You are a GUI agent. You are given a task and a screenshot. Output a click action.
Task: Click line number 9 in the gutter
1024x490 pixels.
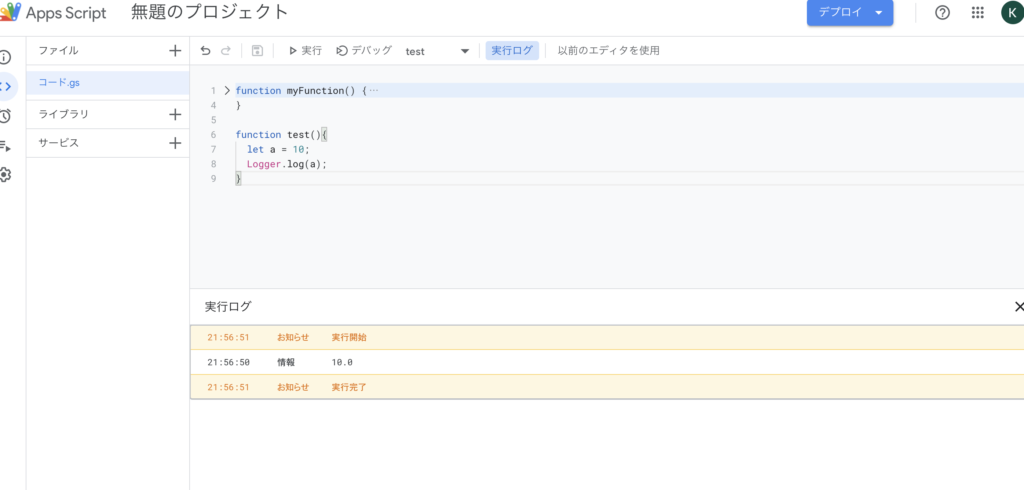(214, 179)
